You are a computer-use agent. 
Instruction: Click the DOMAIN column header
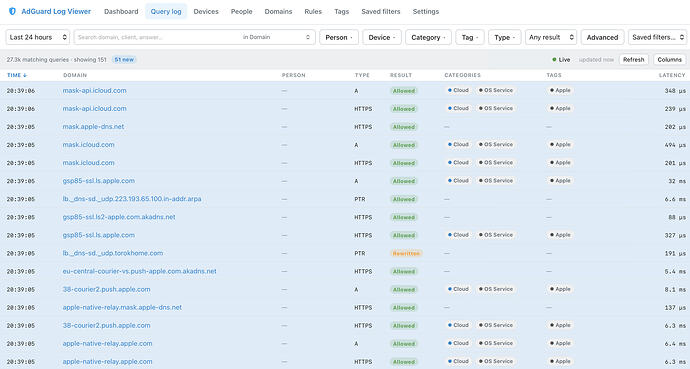point(75,75)
